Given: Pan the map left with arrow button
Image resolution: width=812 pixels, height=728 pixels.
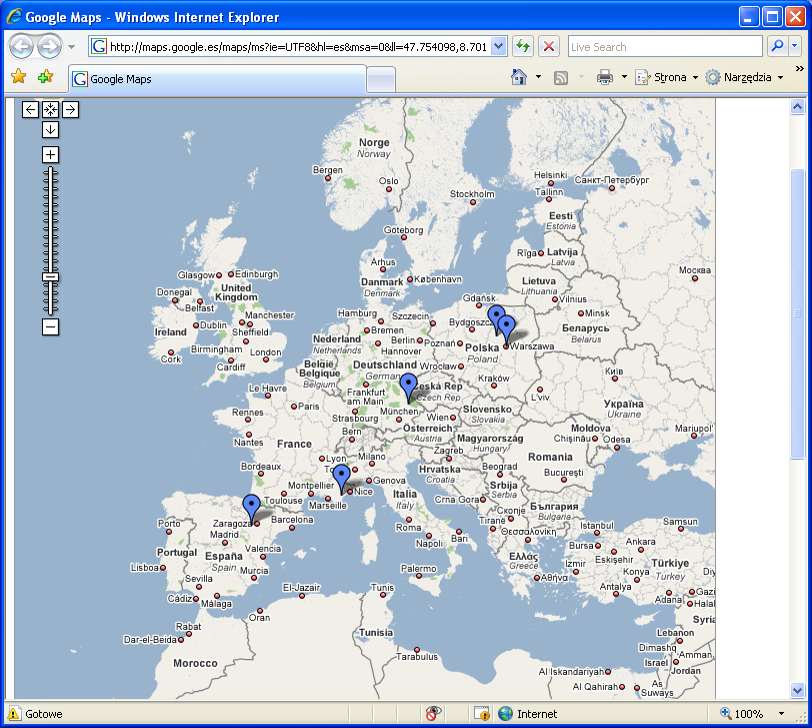Looking at the screenshot, I should 30,110.
